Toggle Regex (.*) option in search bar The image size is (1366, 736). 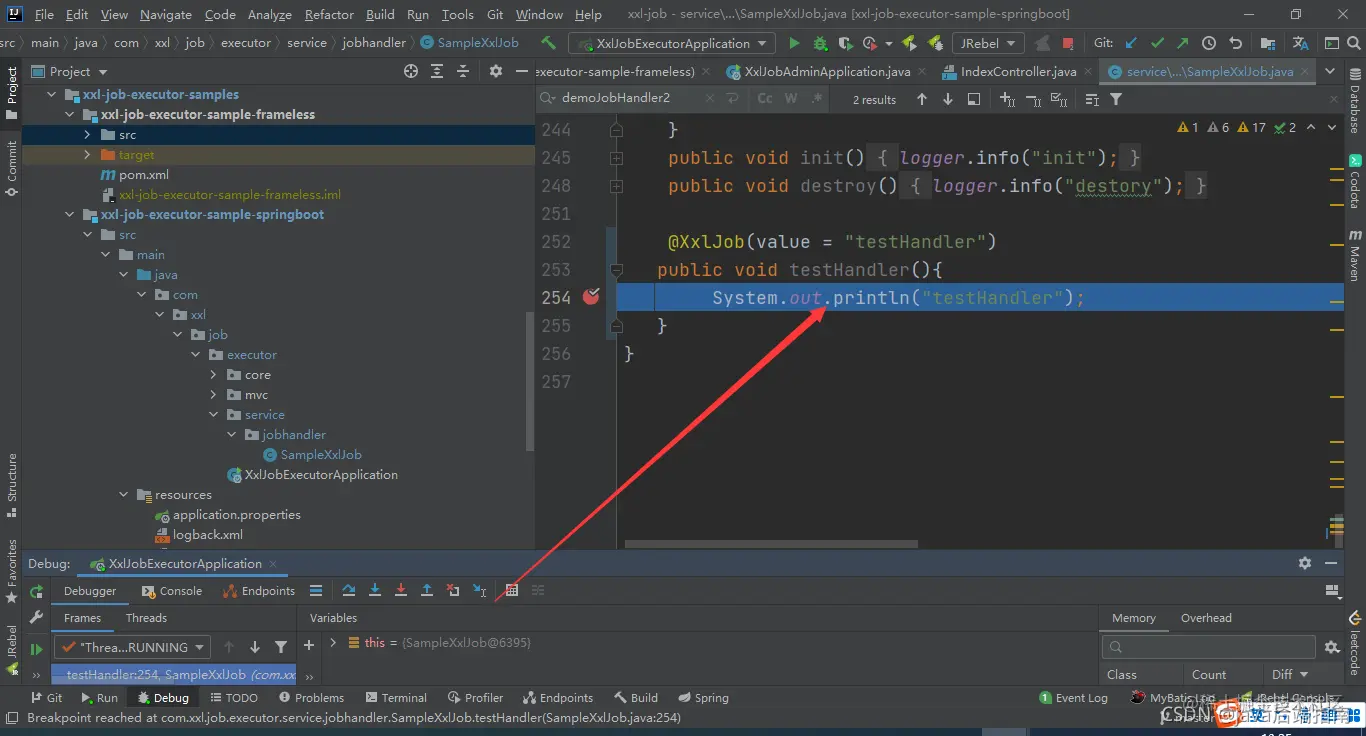[x=817, y=99]
